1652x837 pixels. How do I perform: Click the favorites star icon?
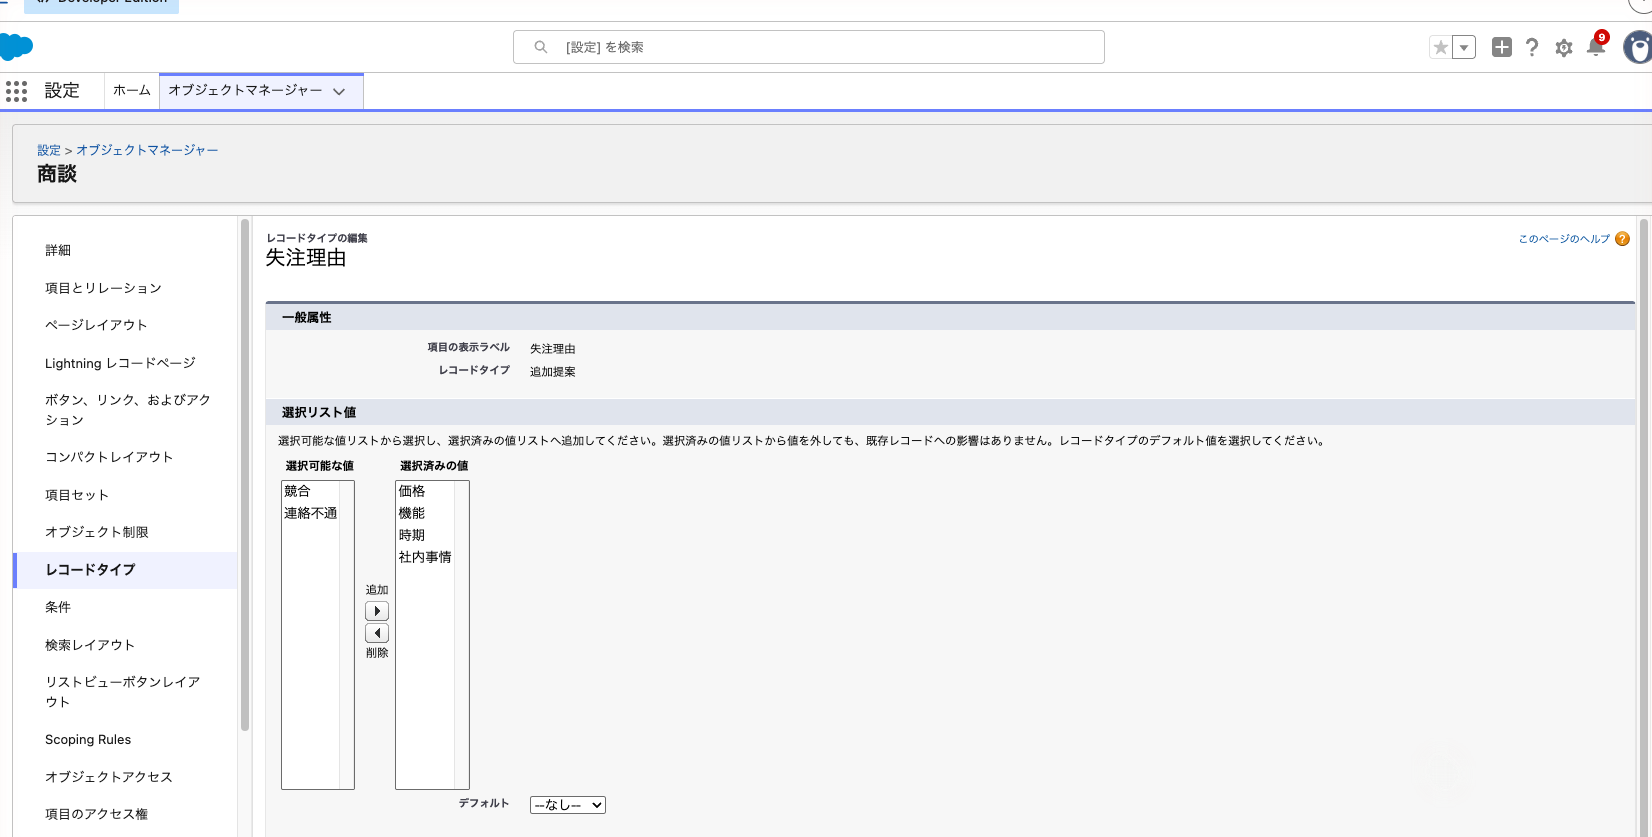1440,47
